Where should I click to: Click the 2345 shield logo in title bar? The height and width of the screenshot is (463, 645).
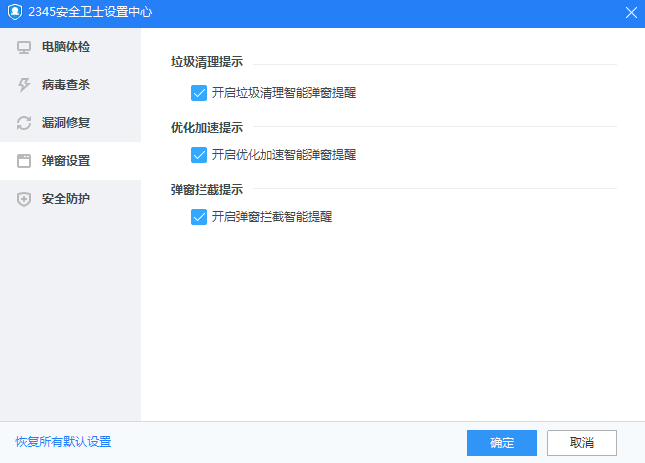point(15,12)
